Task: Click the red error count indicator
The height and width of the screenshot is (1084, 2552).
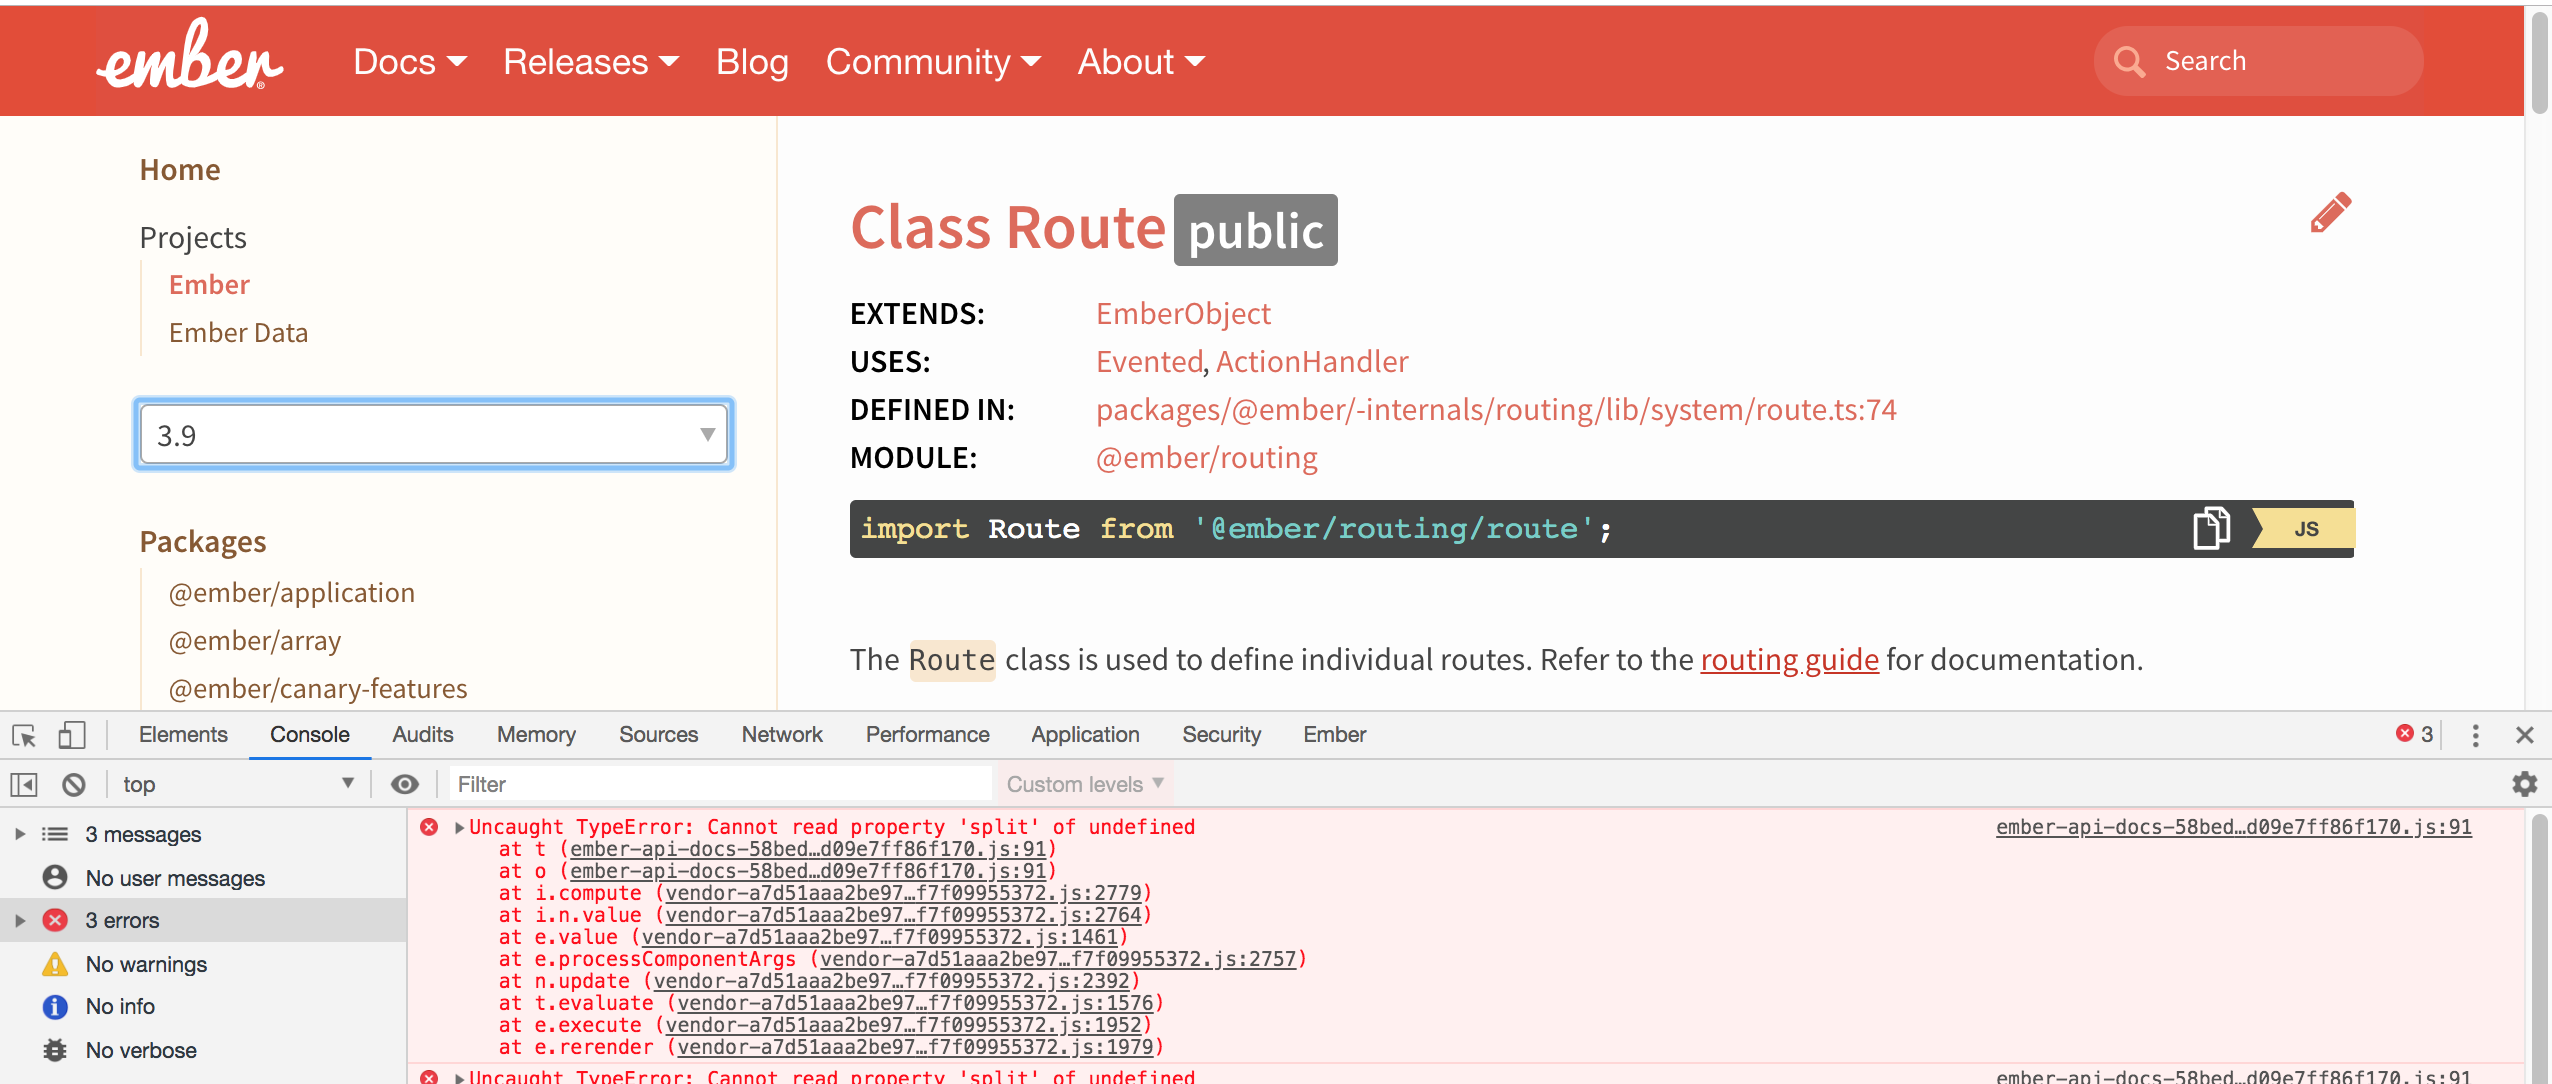Action: [2414, 735]
